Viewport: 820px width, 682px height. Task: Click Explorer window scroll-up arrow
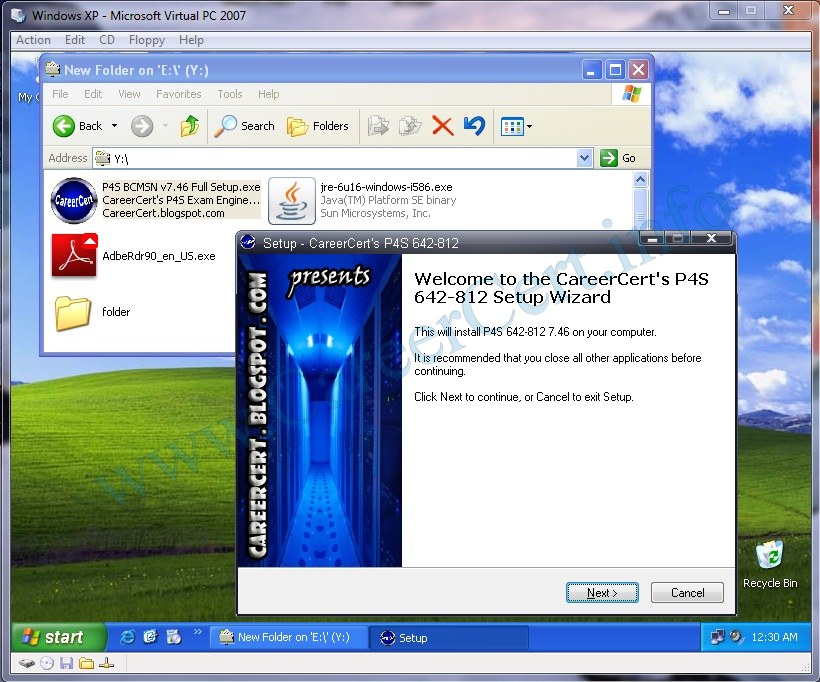coord(641,180)
